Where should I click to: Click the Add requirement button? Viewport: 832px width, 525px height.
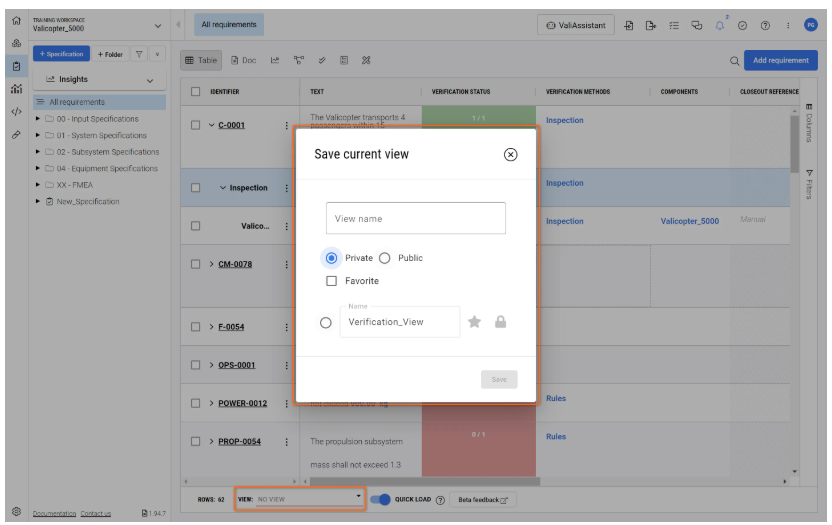coord(781,61)
